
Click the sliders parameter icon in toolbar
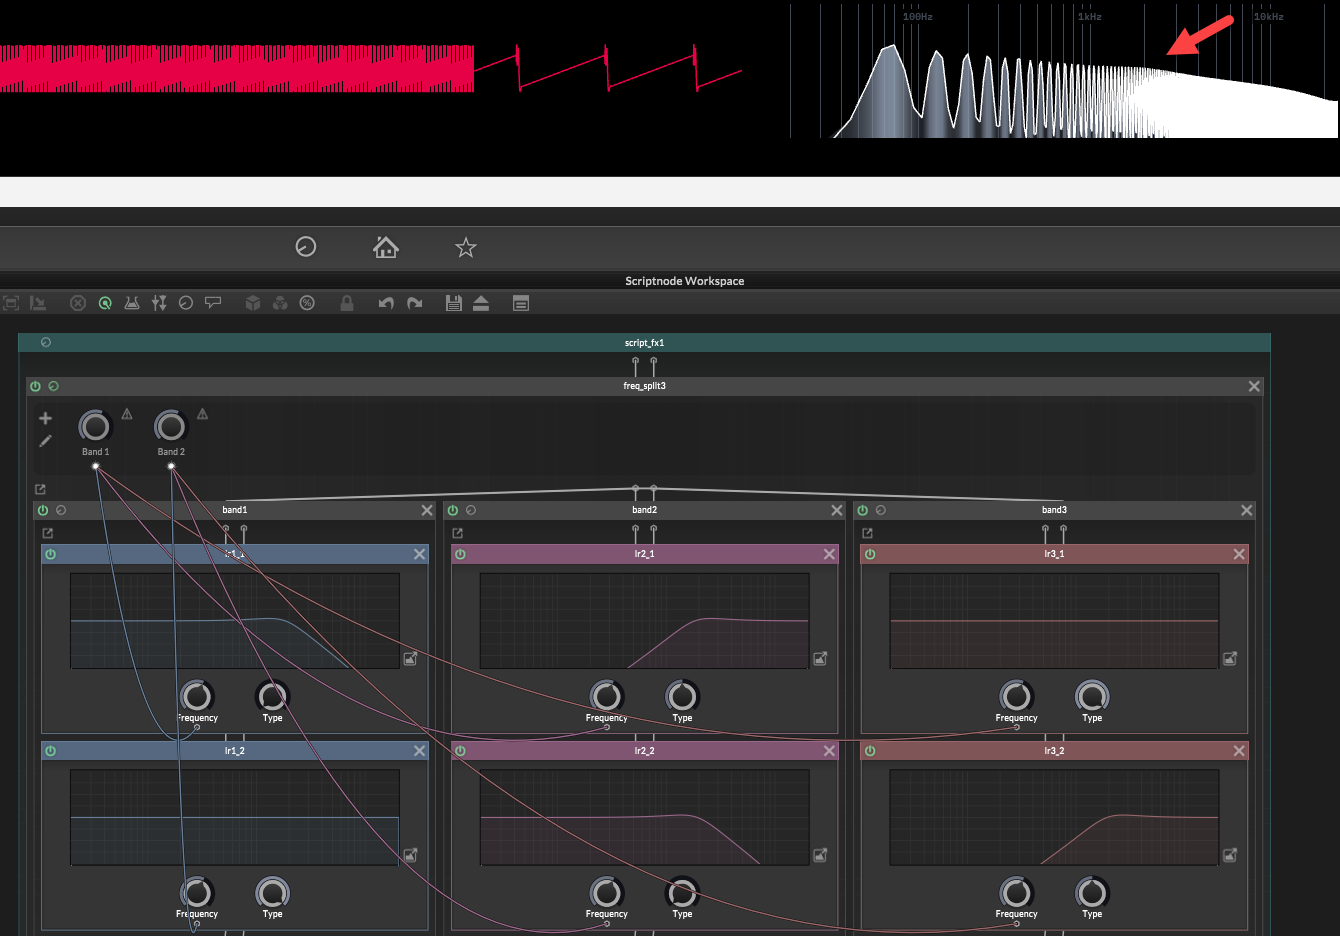(x=159, y=303)
